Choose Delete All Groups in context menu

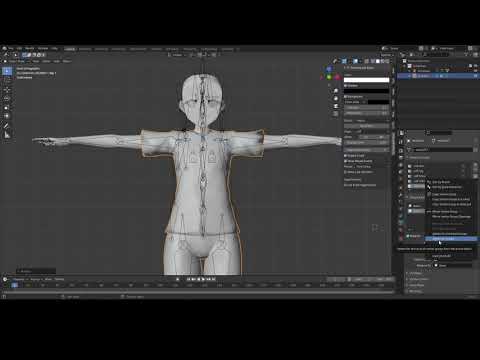click(x=451, y=239)
